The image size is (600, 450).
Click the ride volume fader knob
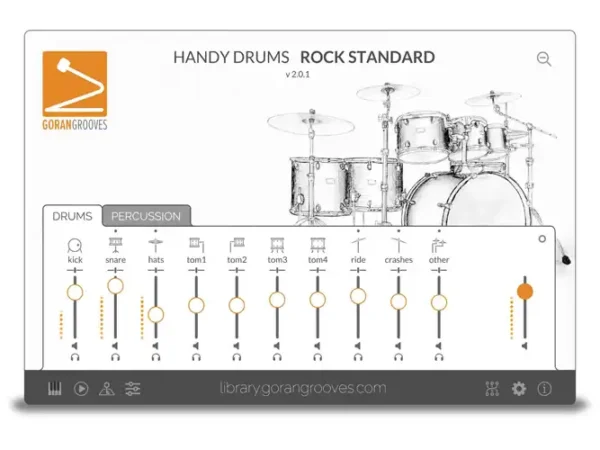(358, 296)
